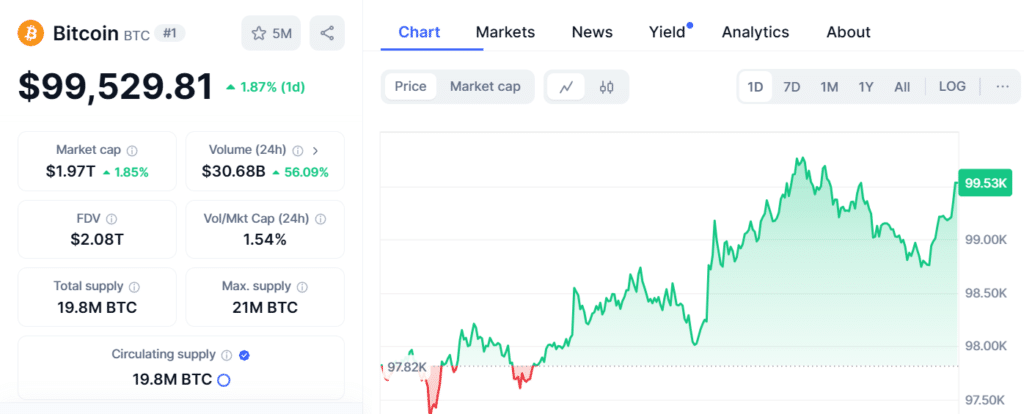Click the Bitcoin logo icon
1024x414 pixels.
coord(31,33)
